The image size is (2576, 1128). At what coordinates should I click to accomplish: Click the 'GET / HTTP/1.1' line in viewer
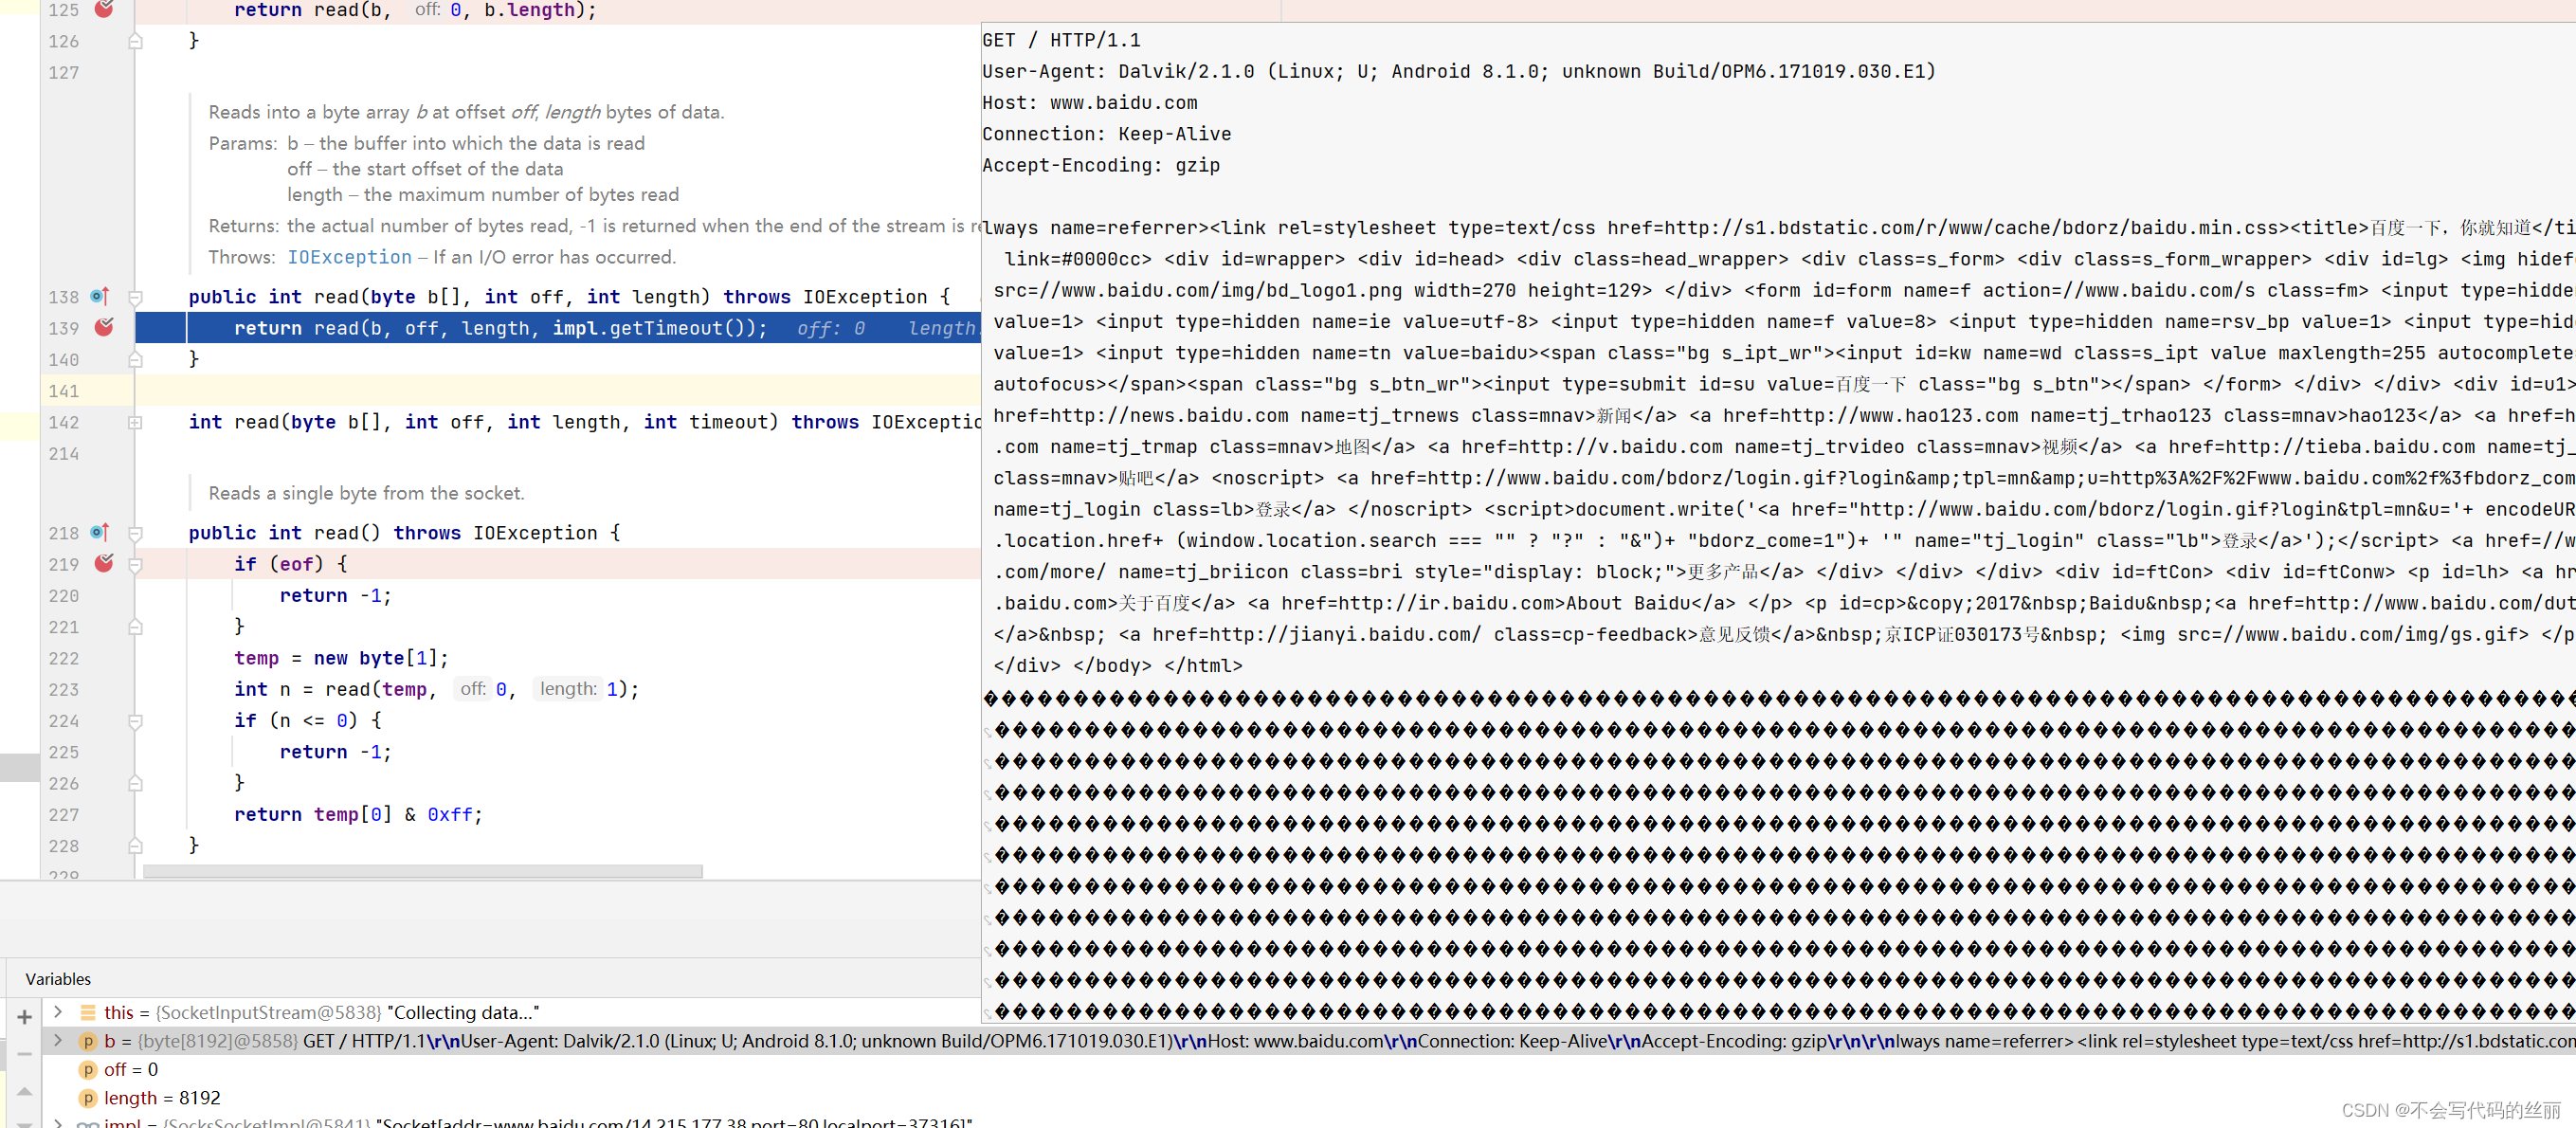(x=1061, y=40)
